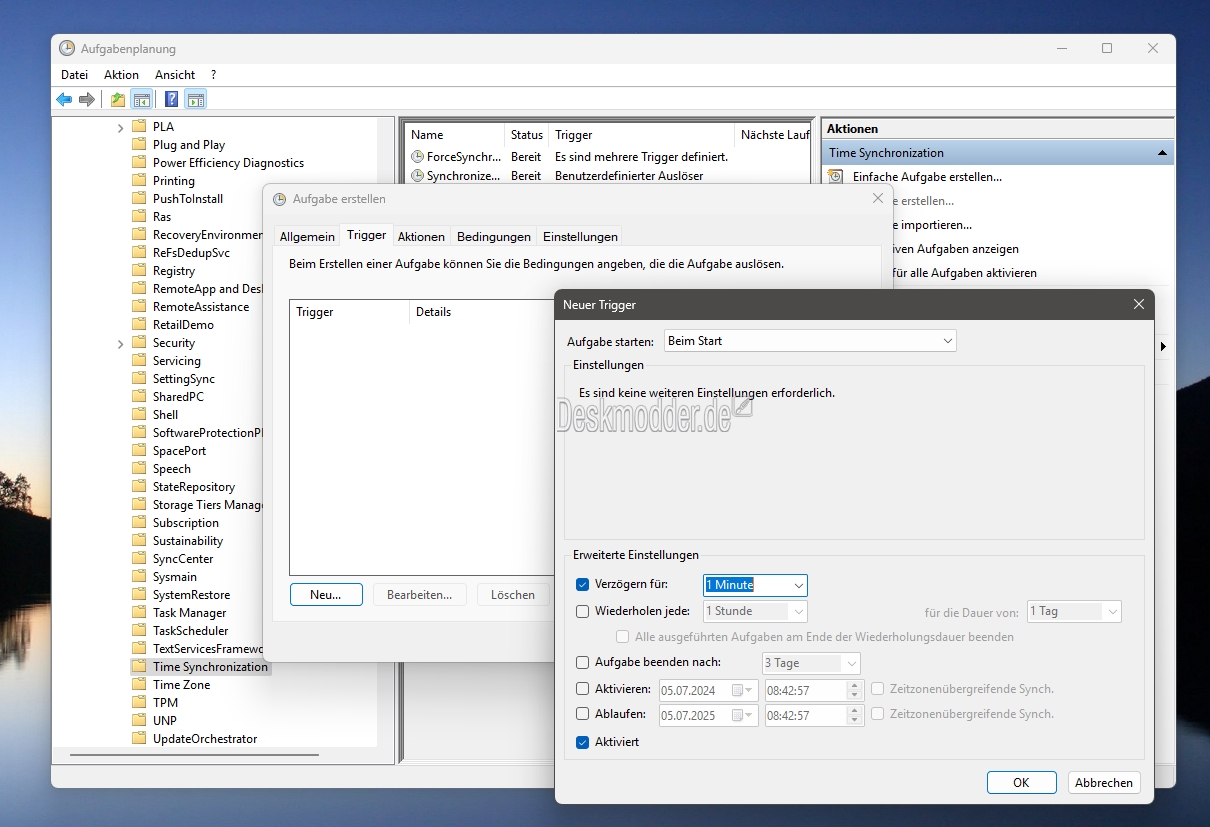Sort tasks by the Name column header

[x=455, y=135]
